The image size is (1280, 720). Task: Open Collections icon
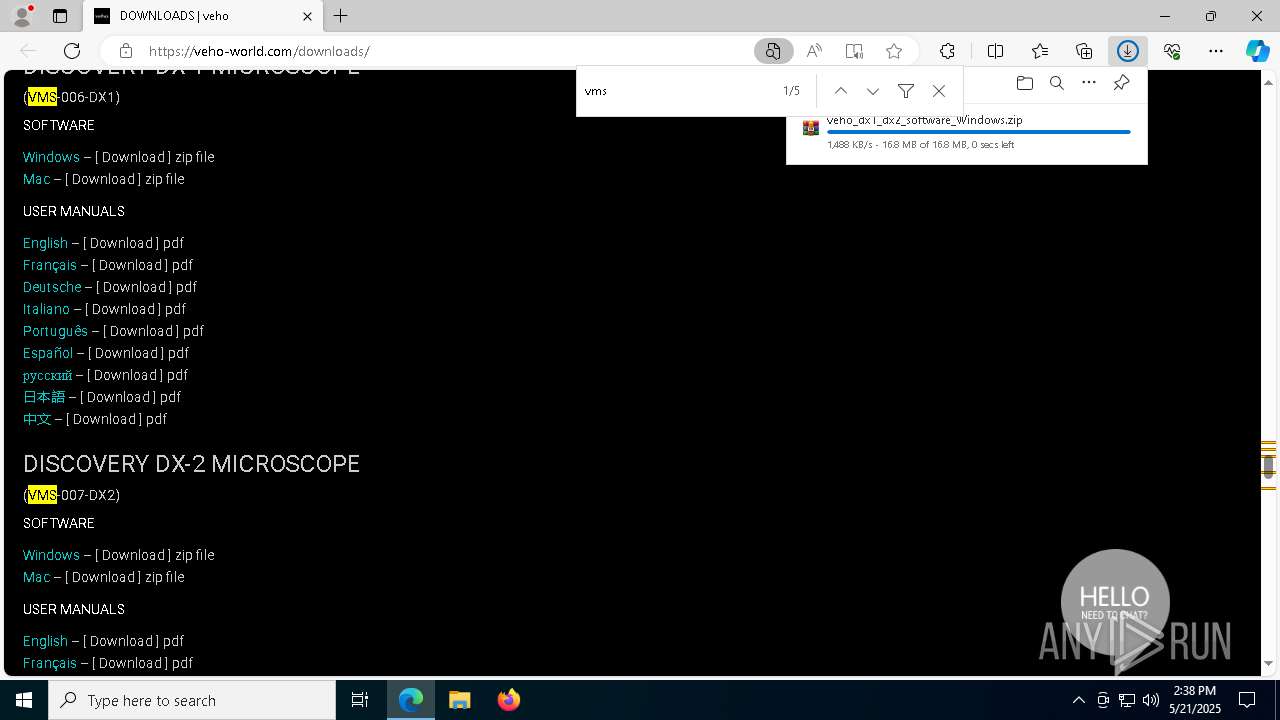1084,51
